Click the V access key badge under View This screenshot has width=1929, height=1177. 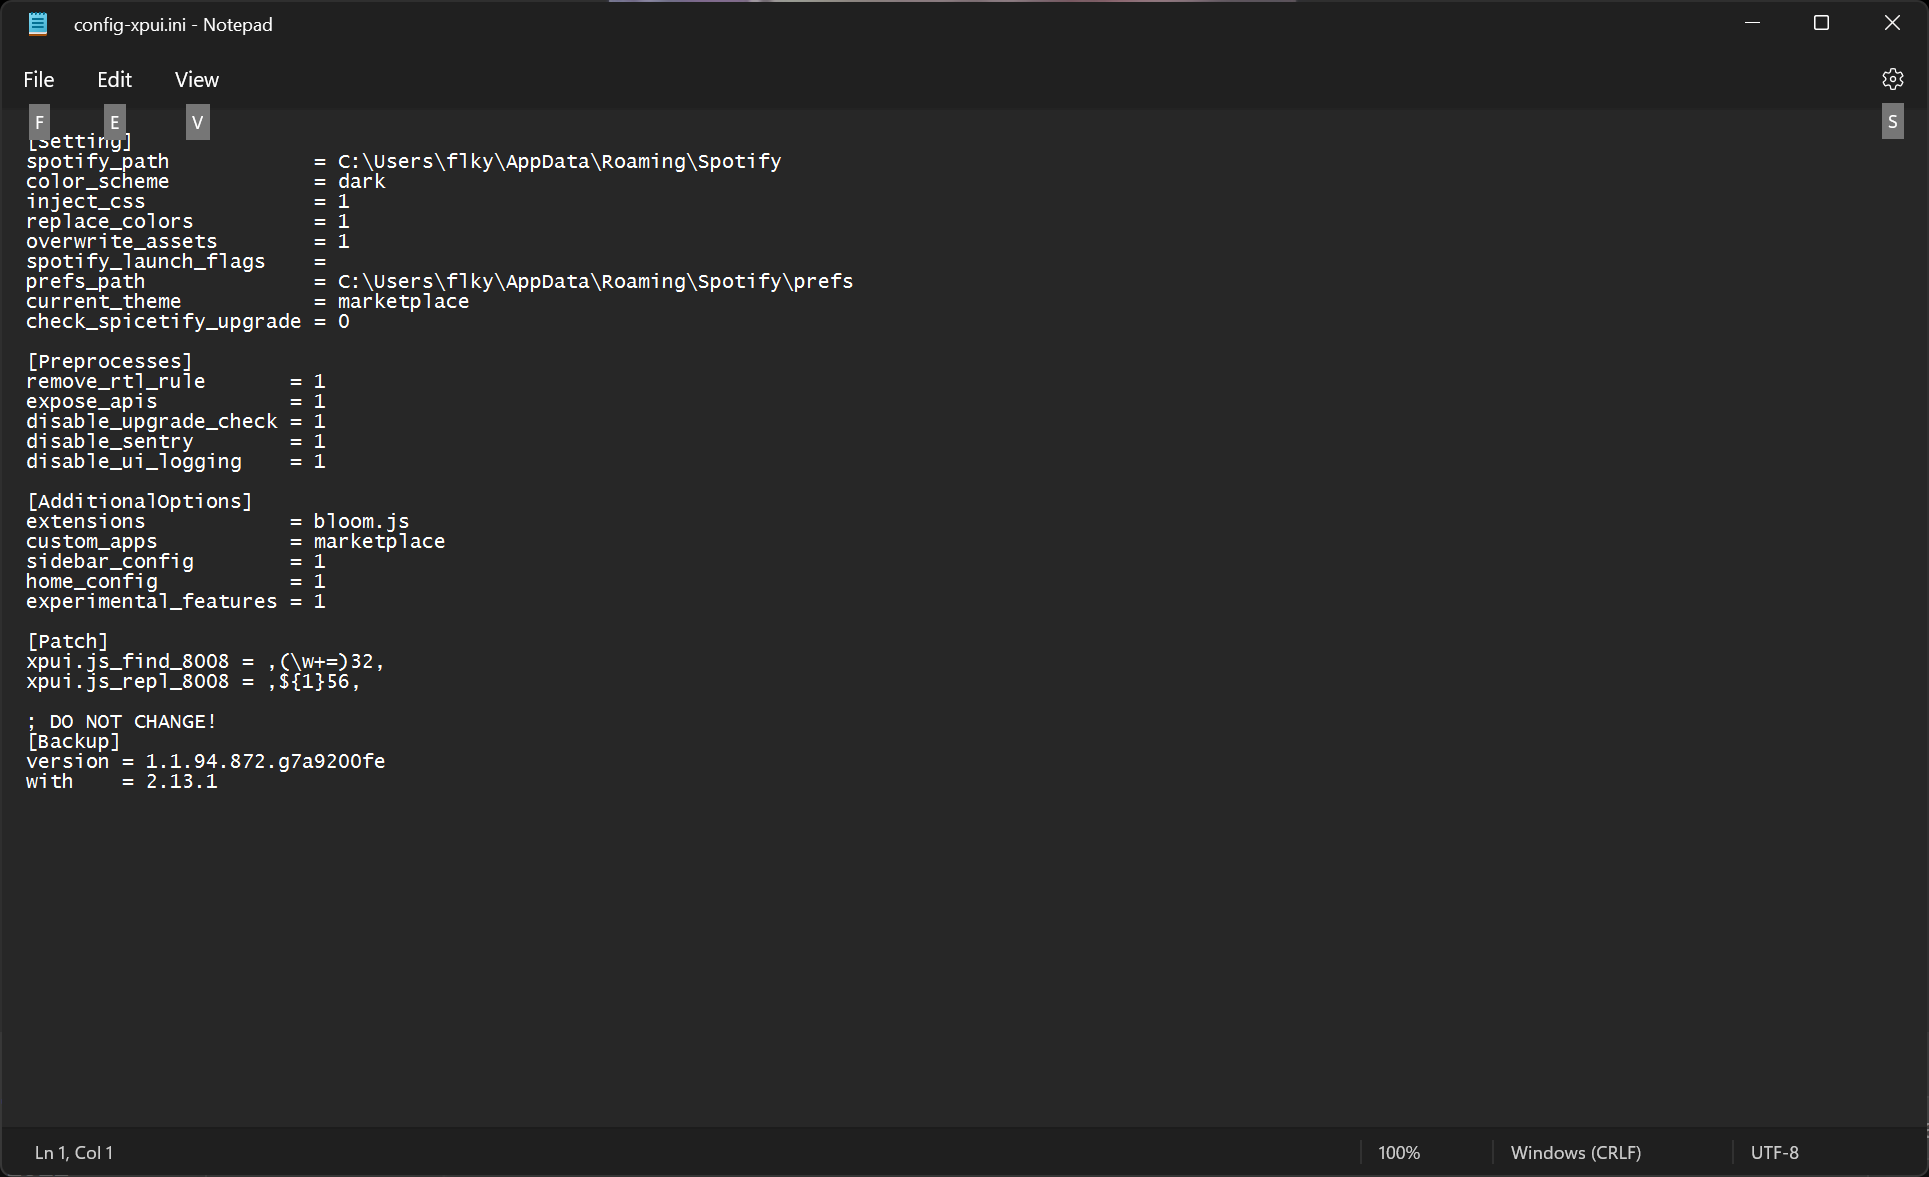(197, 121)
